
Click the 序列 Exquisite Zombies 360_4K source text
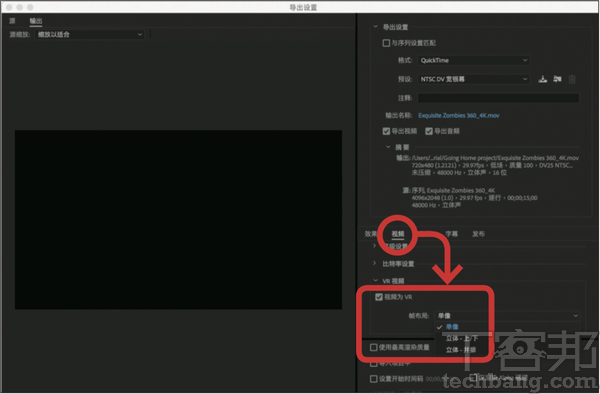[x=453, y=190]
